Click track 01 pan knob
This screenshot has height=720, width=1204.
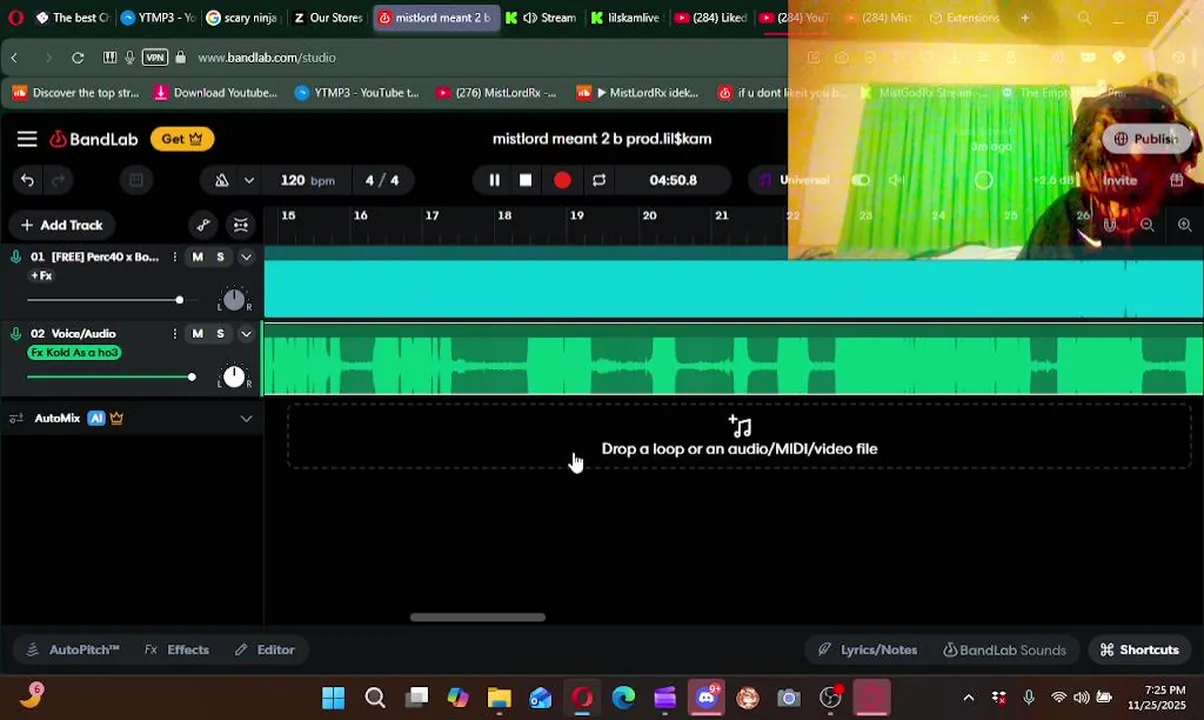(233, 299)
